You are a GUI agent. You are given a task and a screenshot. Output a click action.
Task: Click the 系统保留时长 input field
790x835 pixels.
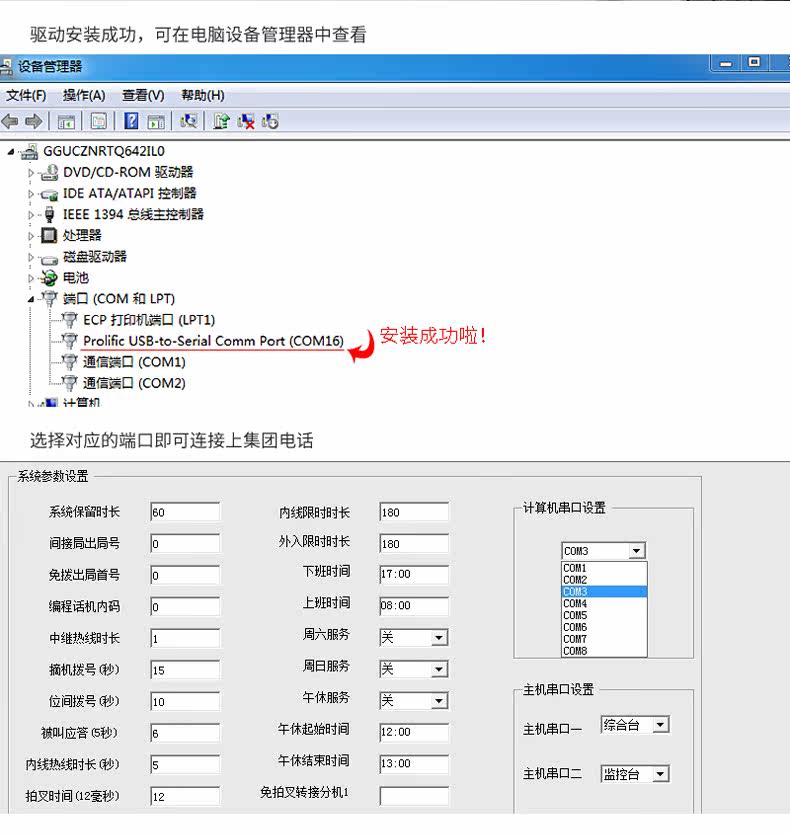tap(185, 512)
